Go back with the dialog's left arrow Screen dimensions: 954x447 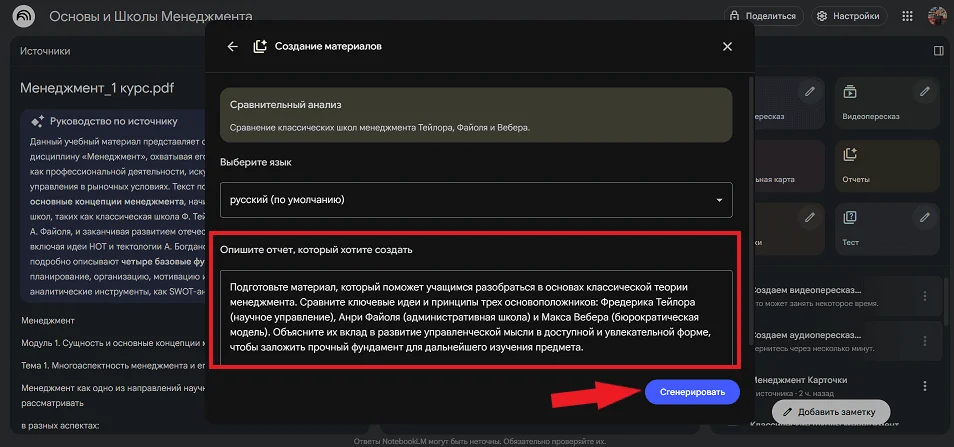click(x=232, y=46)
